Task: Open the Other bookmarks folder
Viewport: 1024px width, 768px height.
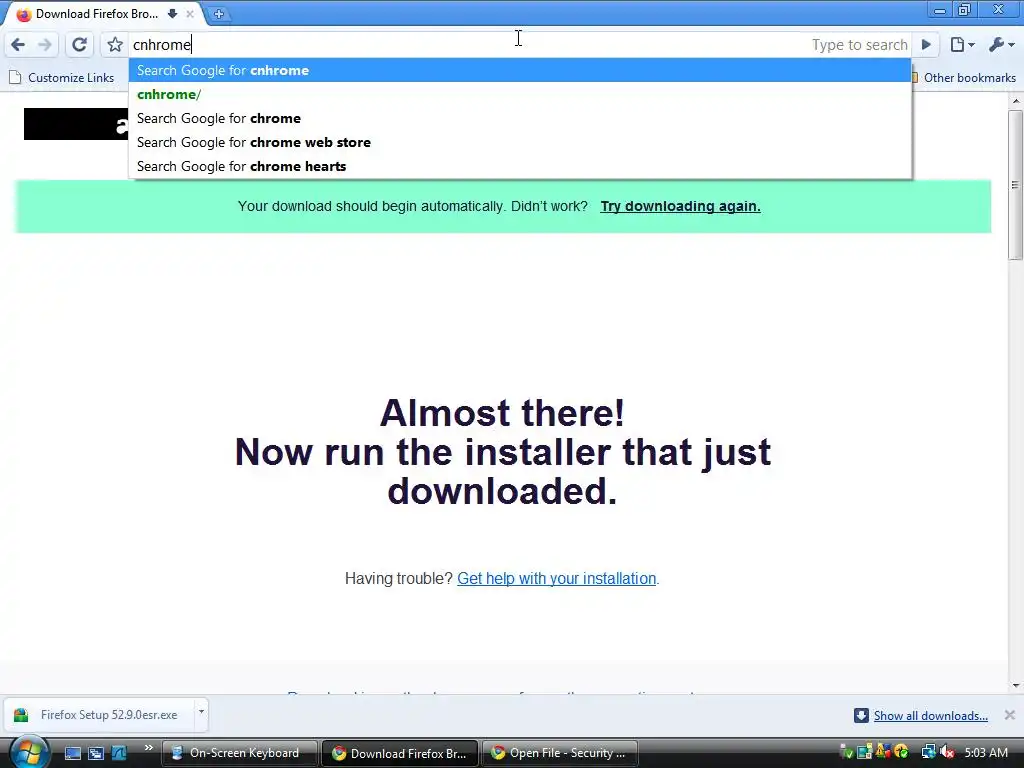Action: pos(965,78)
